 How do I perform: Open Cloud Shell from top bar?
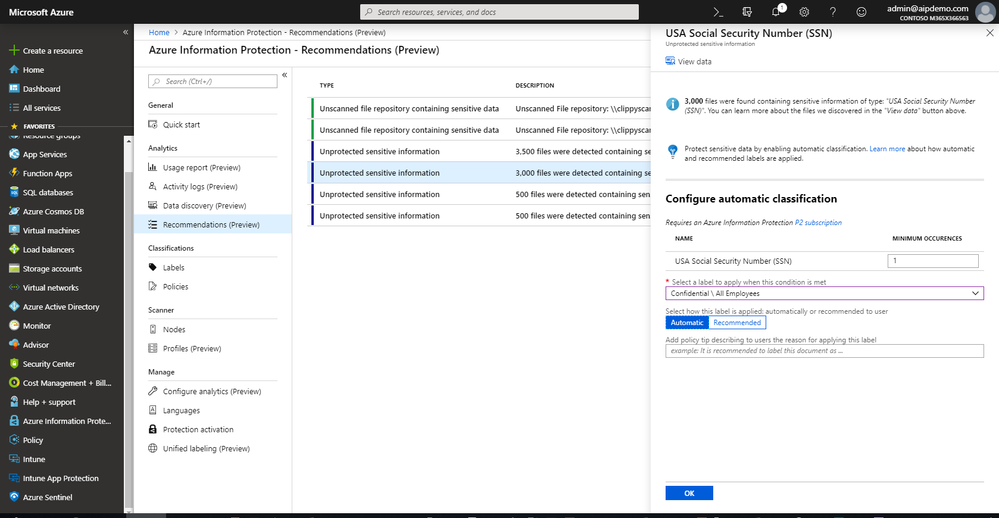coord(718,12)
